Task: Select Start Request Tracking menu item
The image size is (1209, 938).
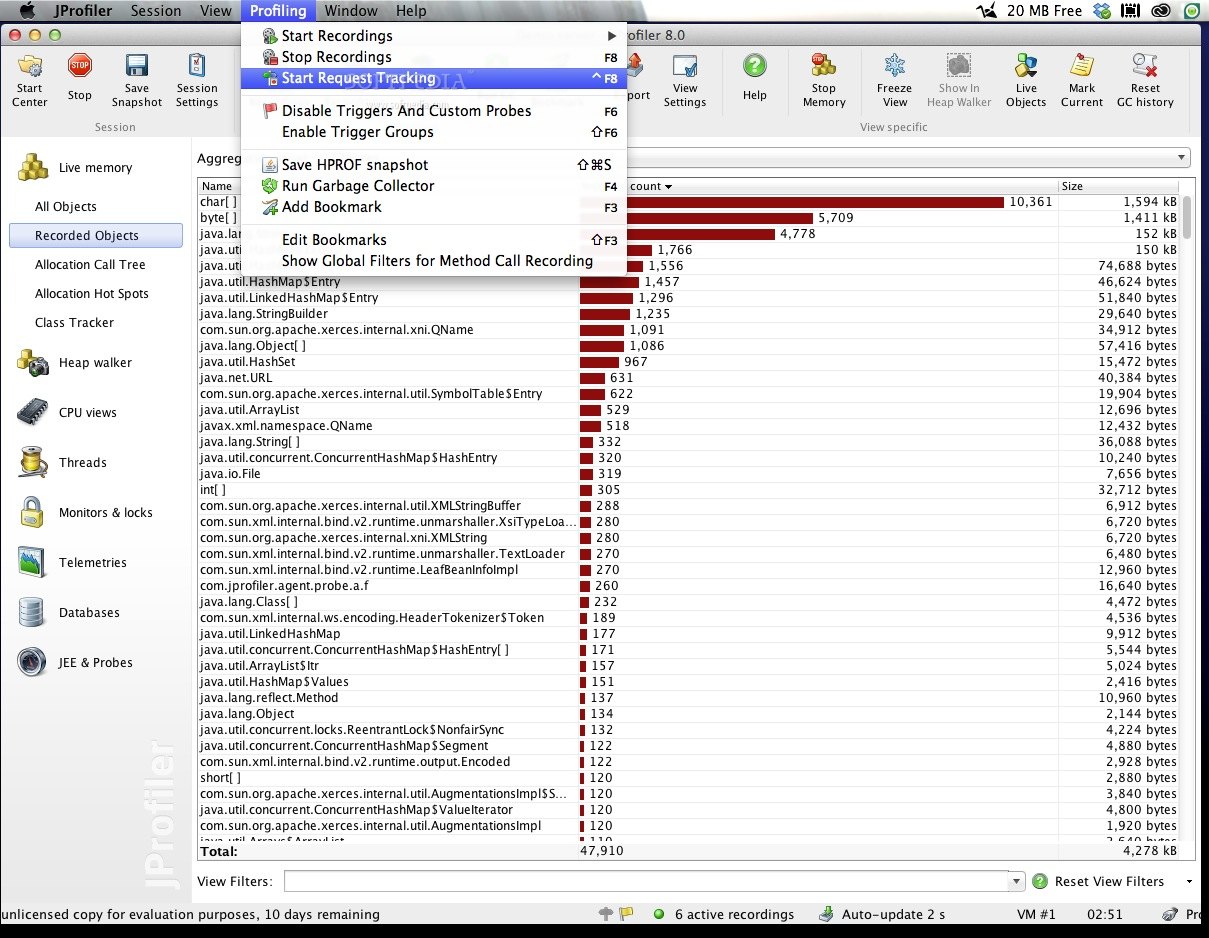Action: coord(433,78)
